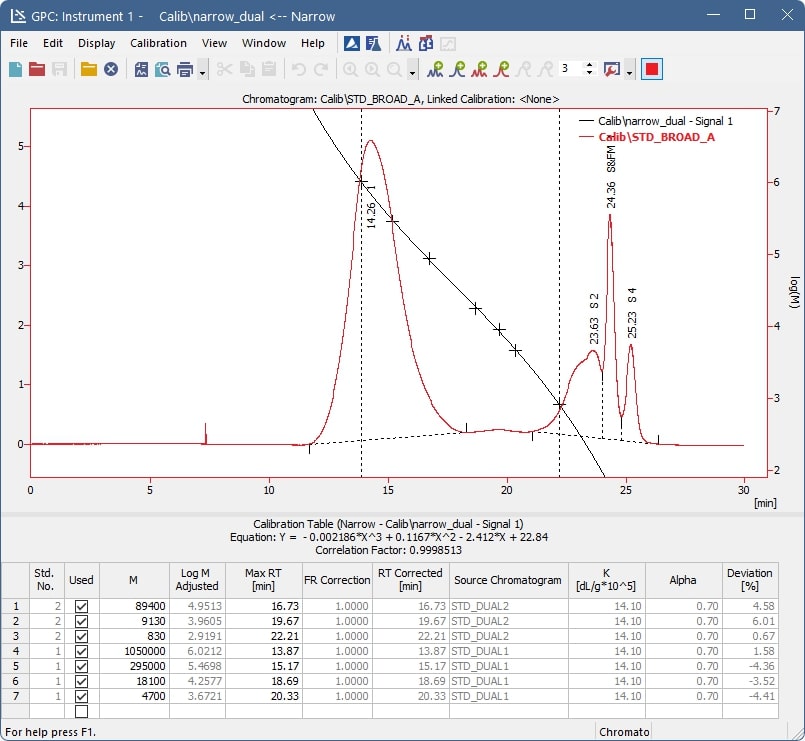Check the empty Used checkbox in the last row
Image resolution: width=805 pixels, height=741 pixels.
tap(81, 710)
